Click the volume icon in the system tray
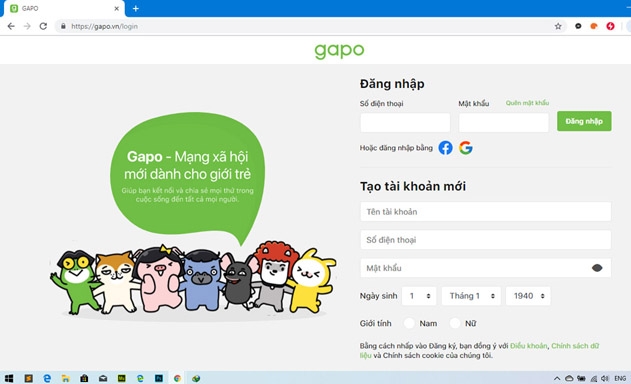 pos(605,378)
